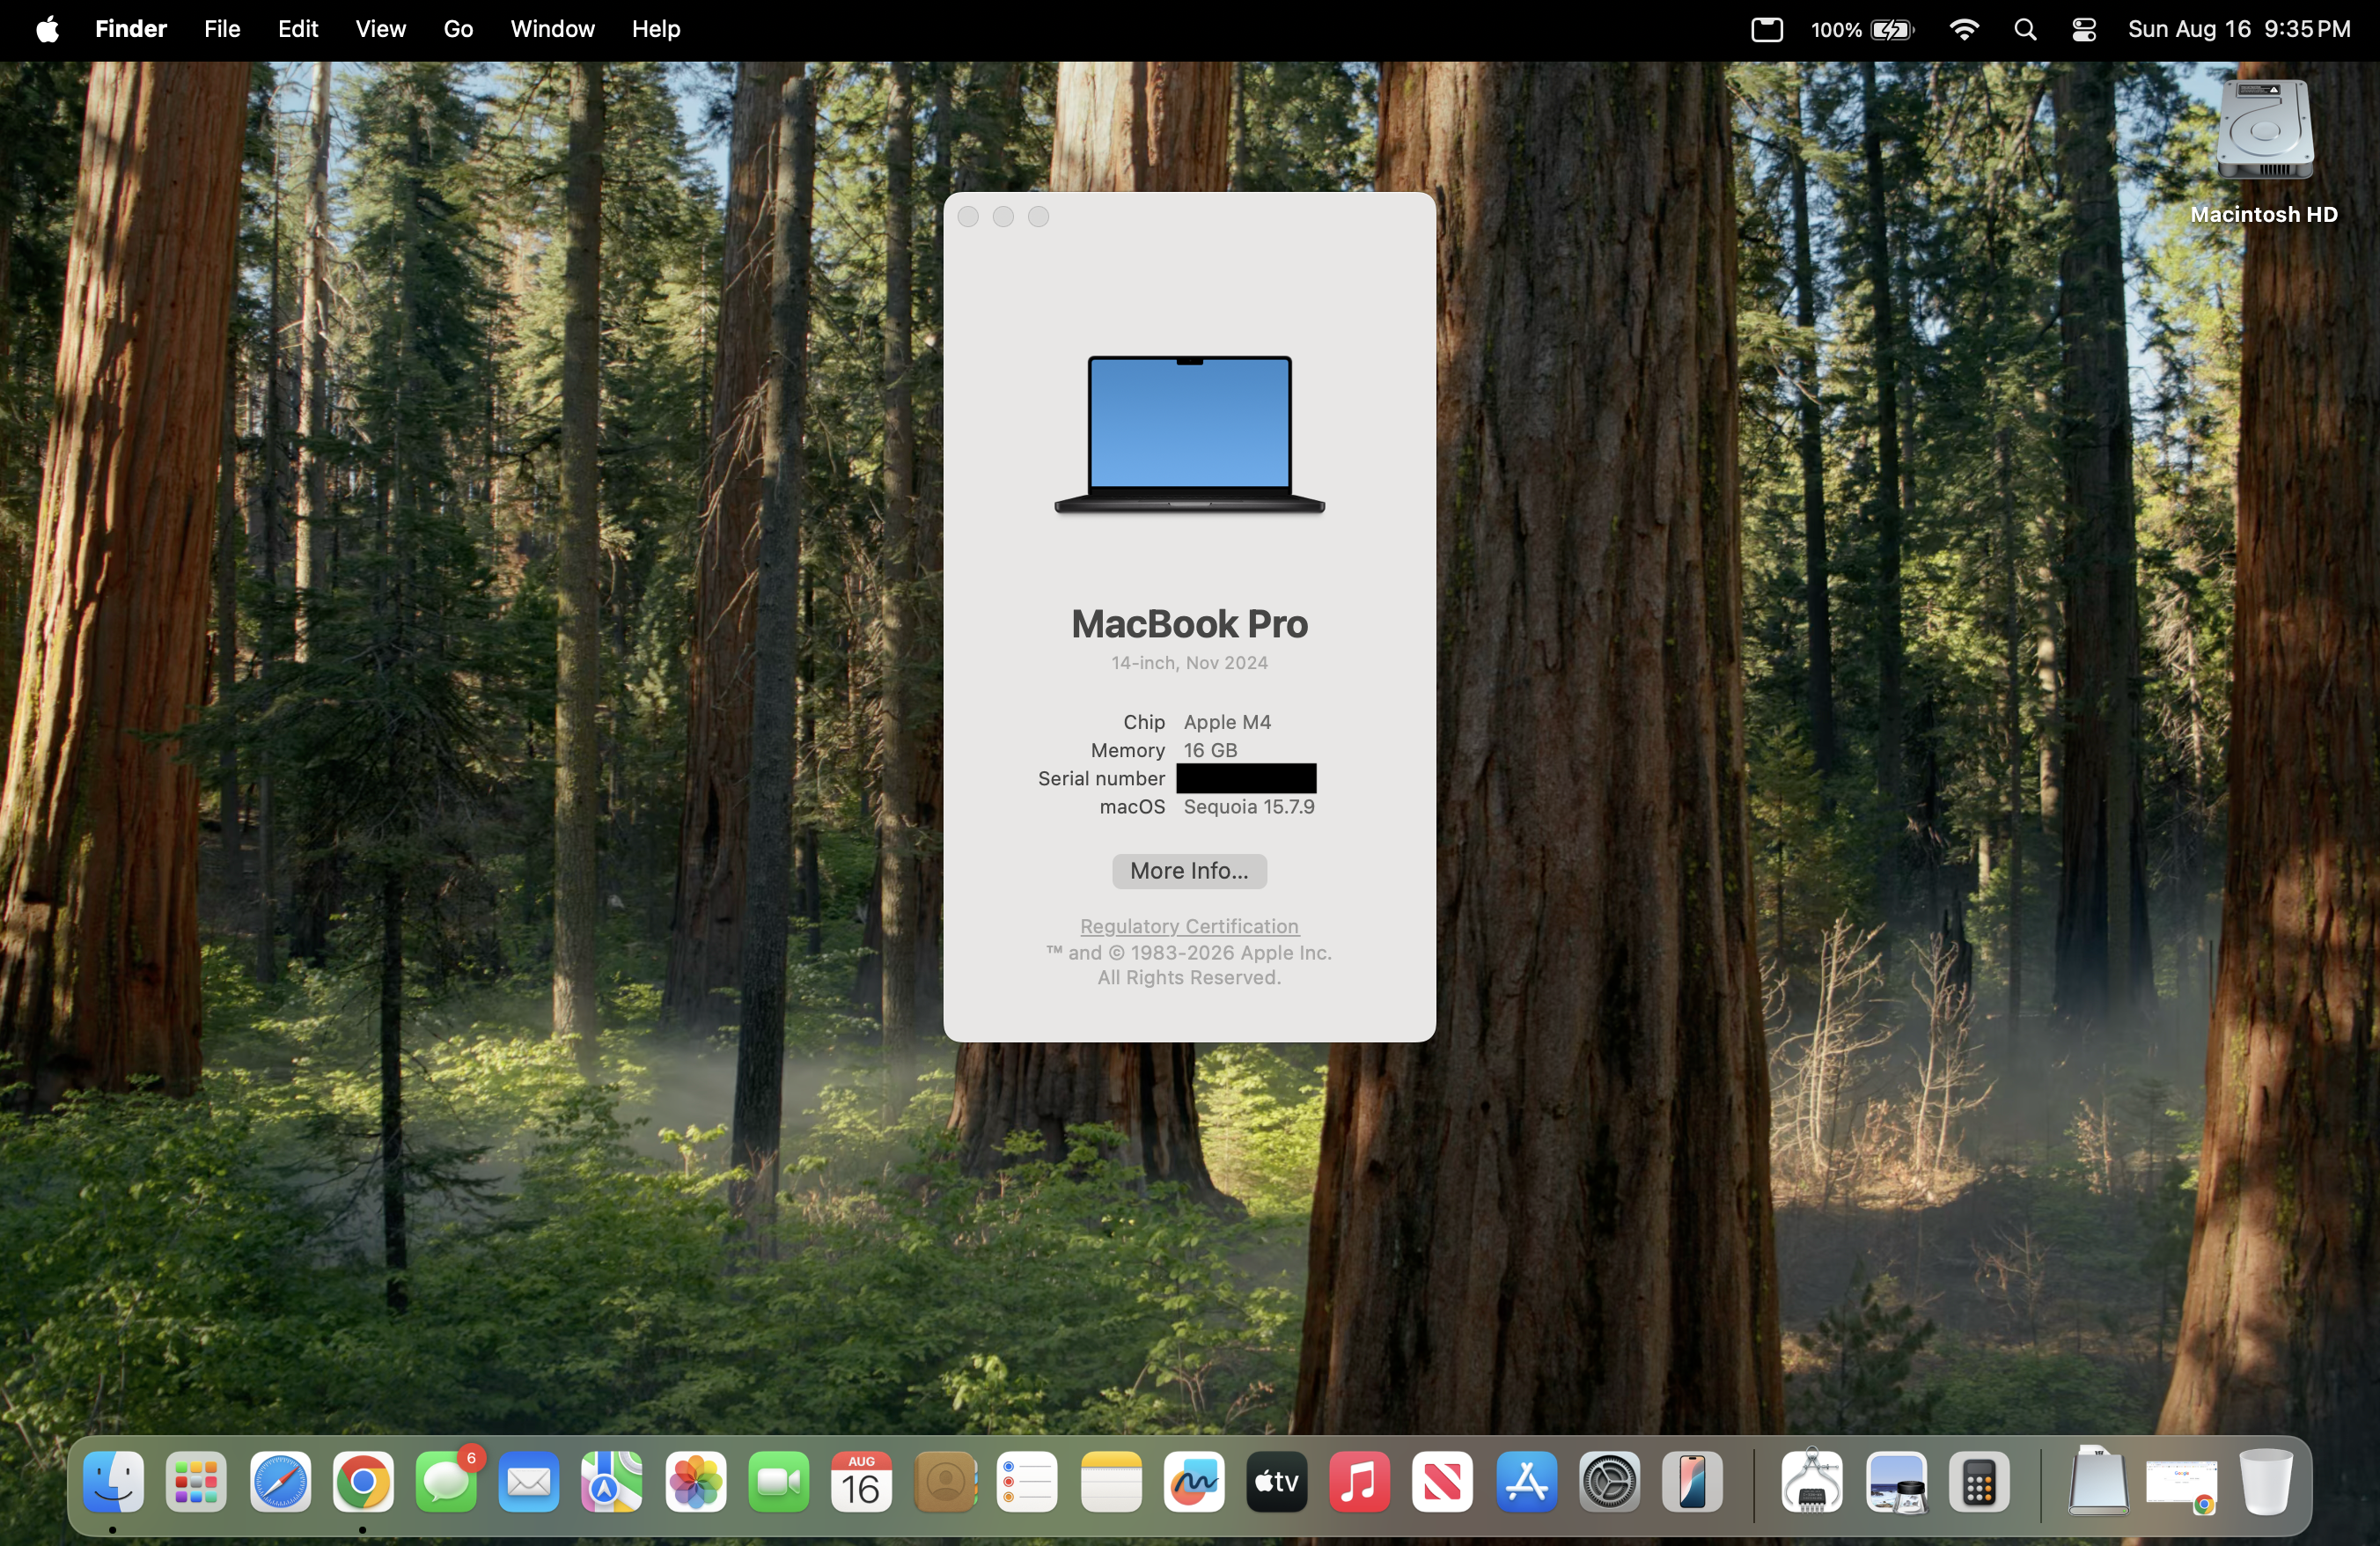Viewport: 2380px width, 1546px height.
Task: Open the Help menu
Action: tap(656, 29)
